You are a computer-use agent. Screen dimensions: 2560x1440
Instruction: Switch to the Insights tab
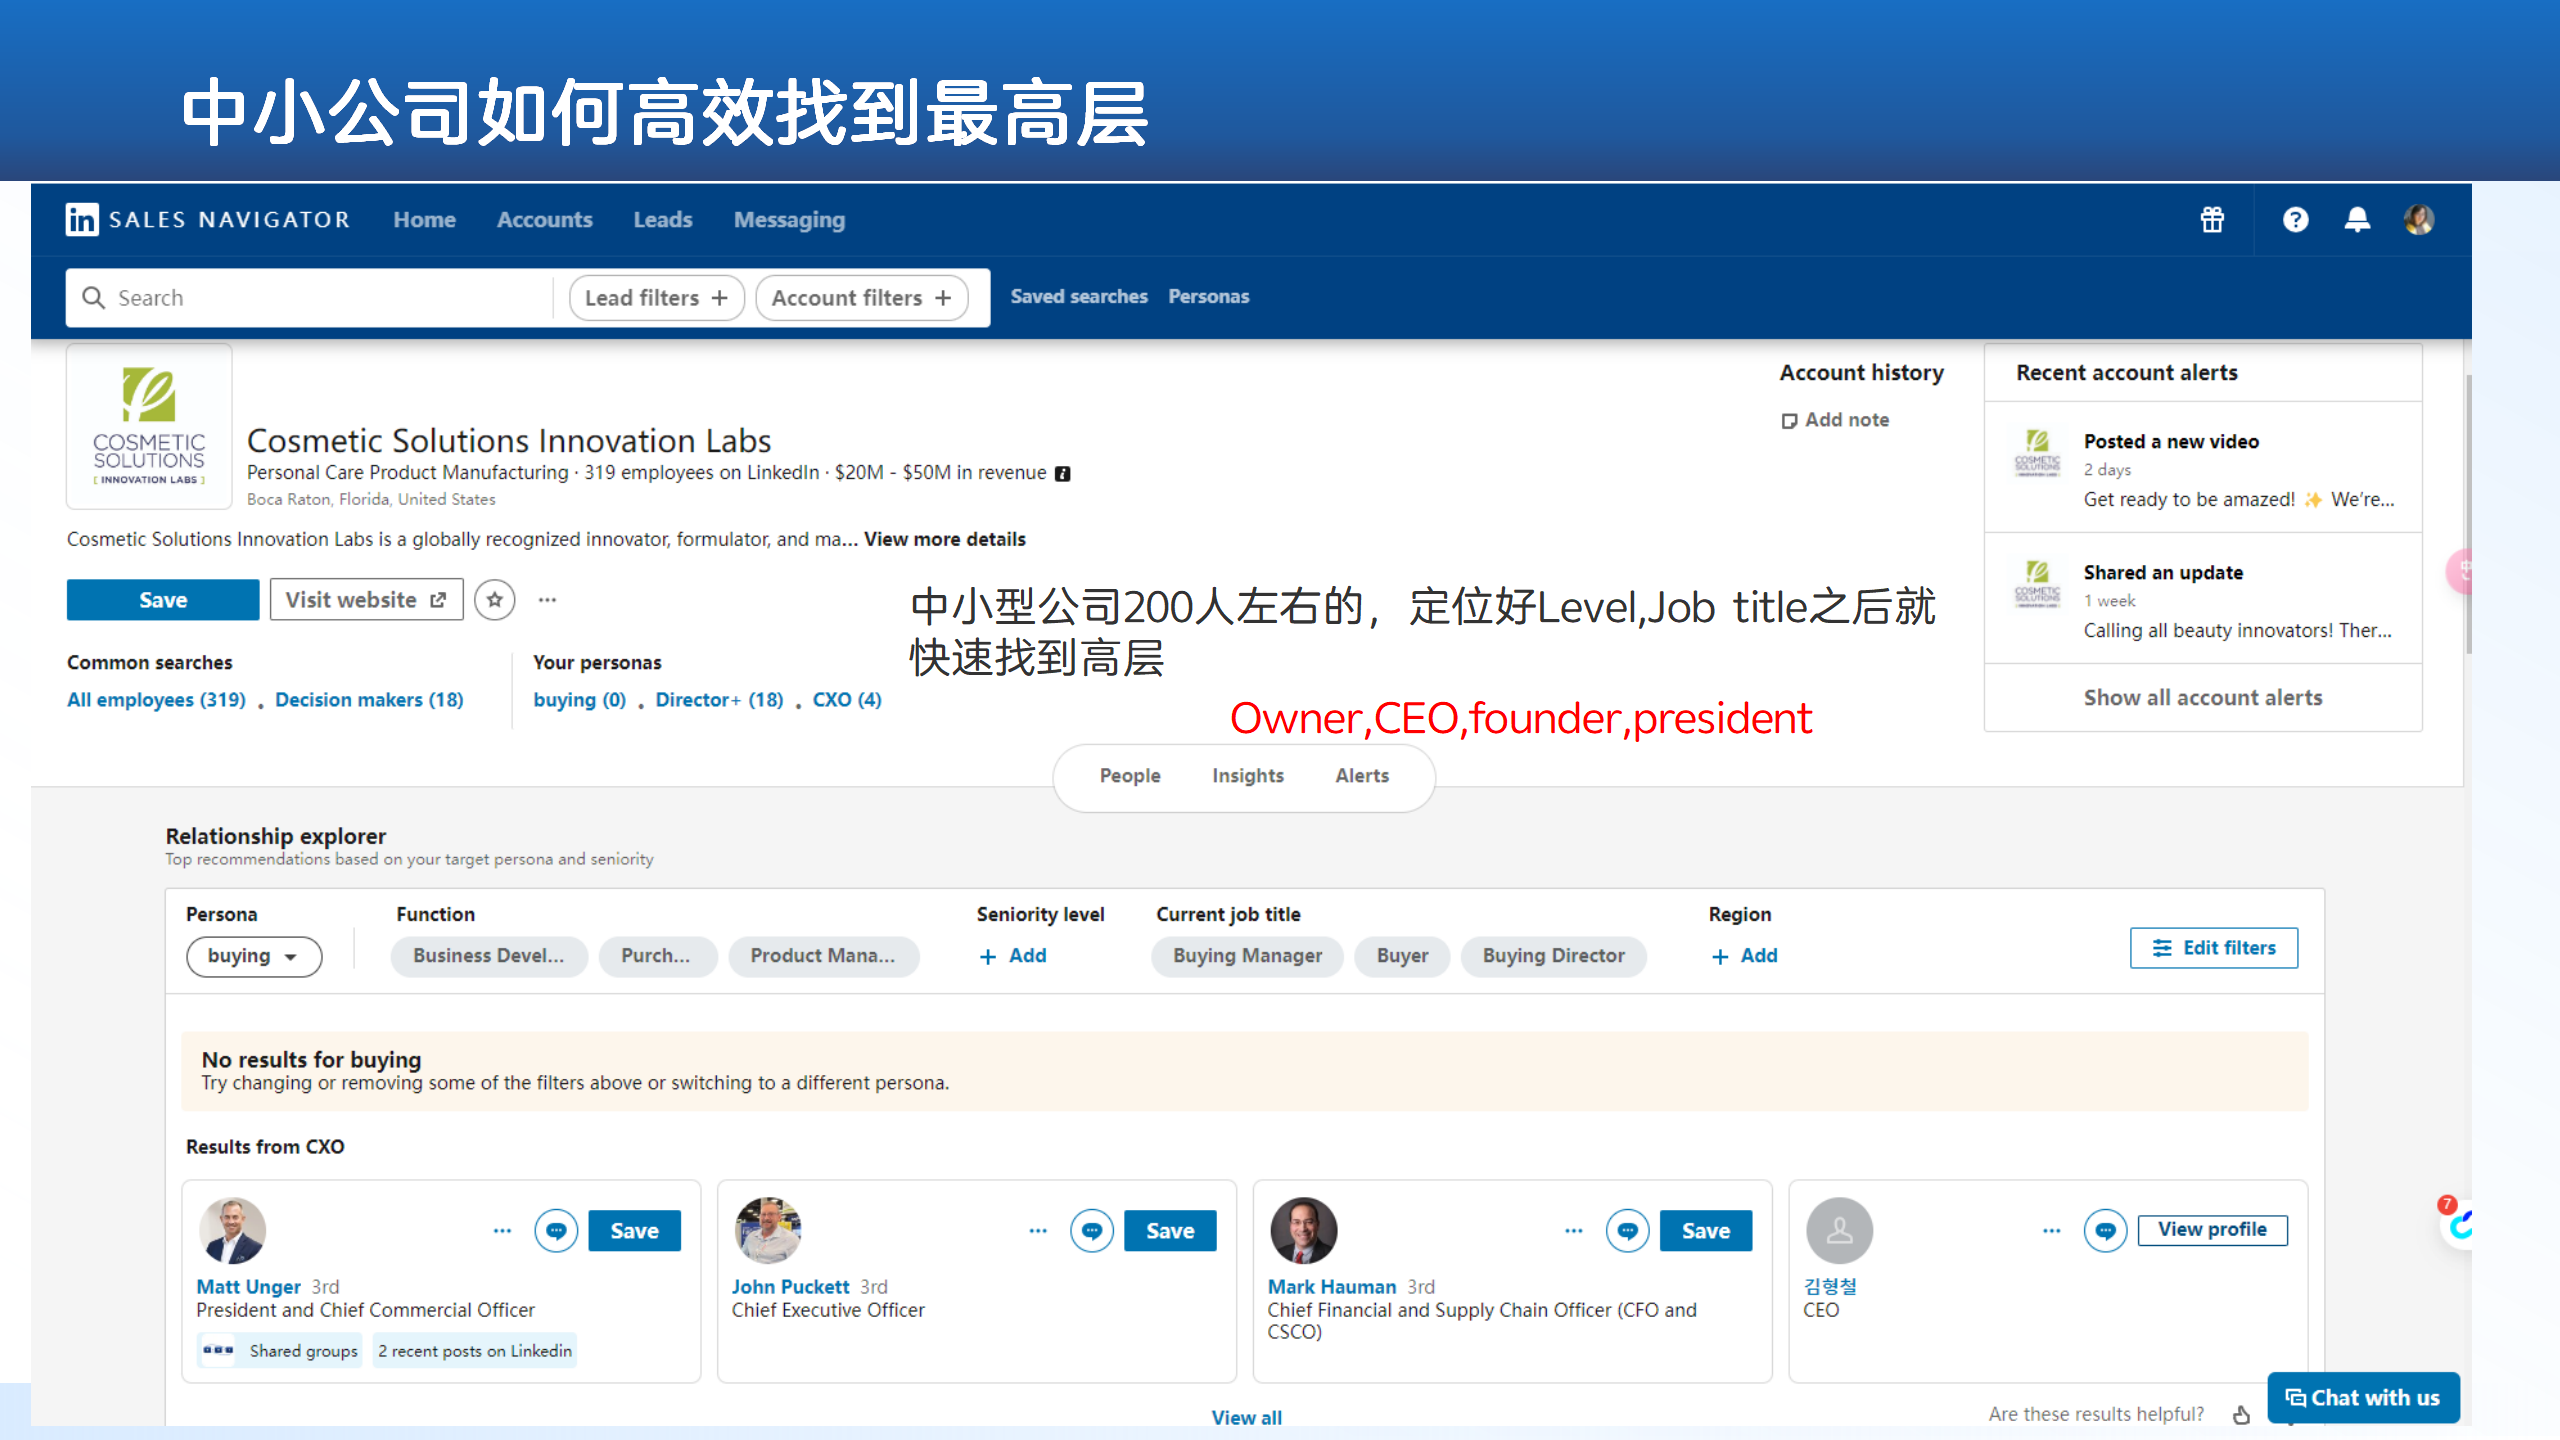pyautogui.click(x=1247, y=776)
